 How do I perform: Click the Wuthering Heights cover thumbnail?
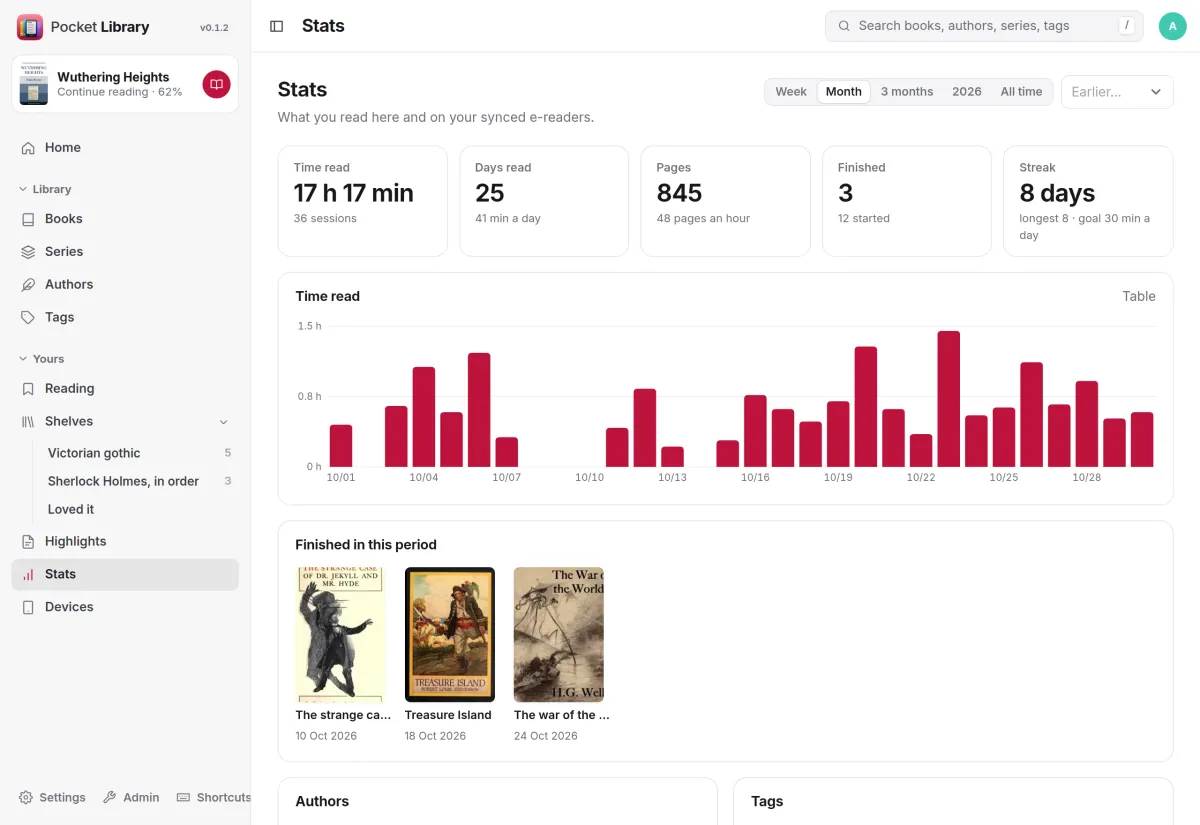point(34,84)
